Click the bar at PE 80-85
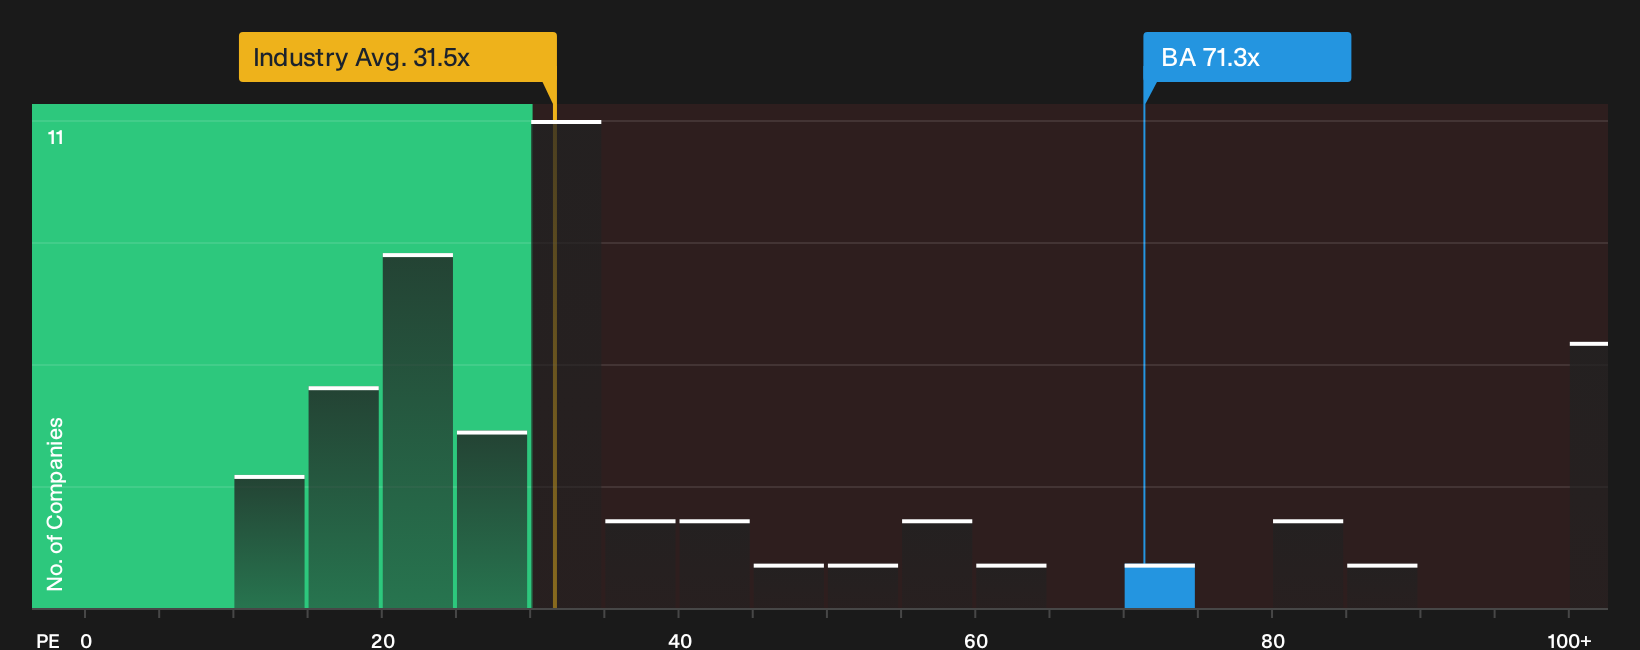 pyautogui.click(x=1308, y=564)
